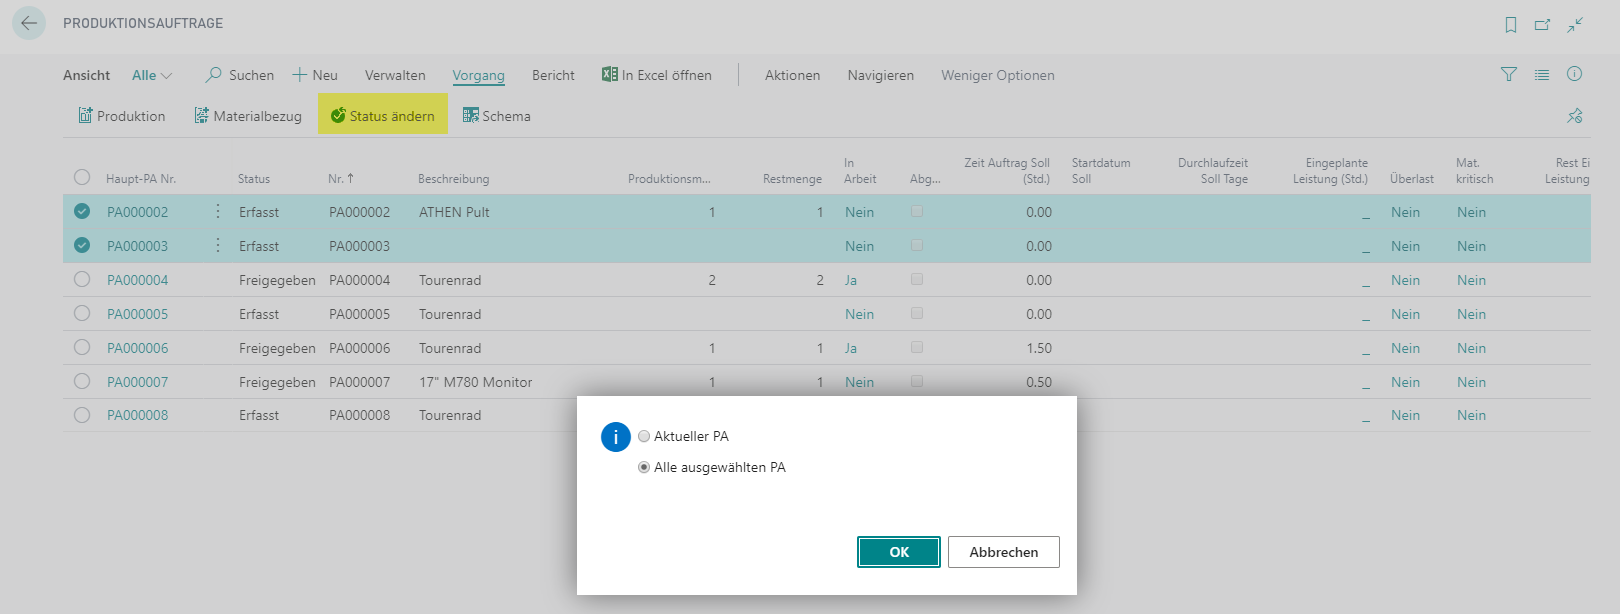Expand the Alle view dropdown

pos(152,75)
